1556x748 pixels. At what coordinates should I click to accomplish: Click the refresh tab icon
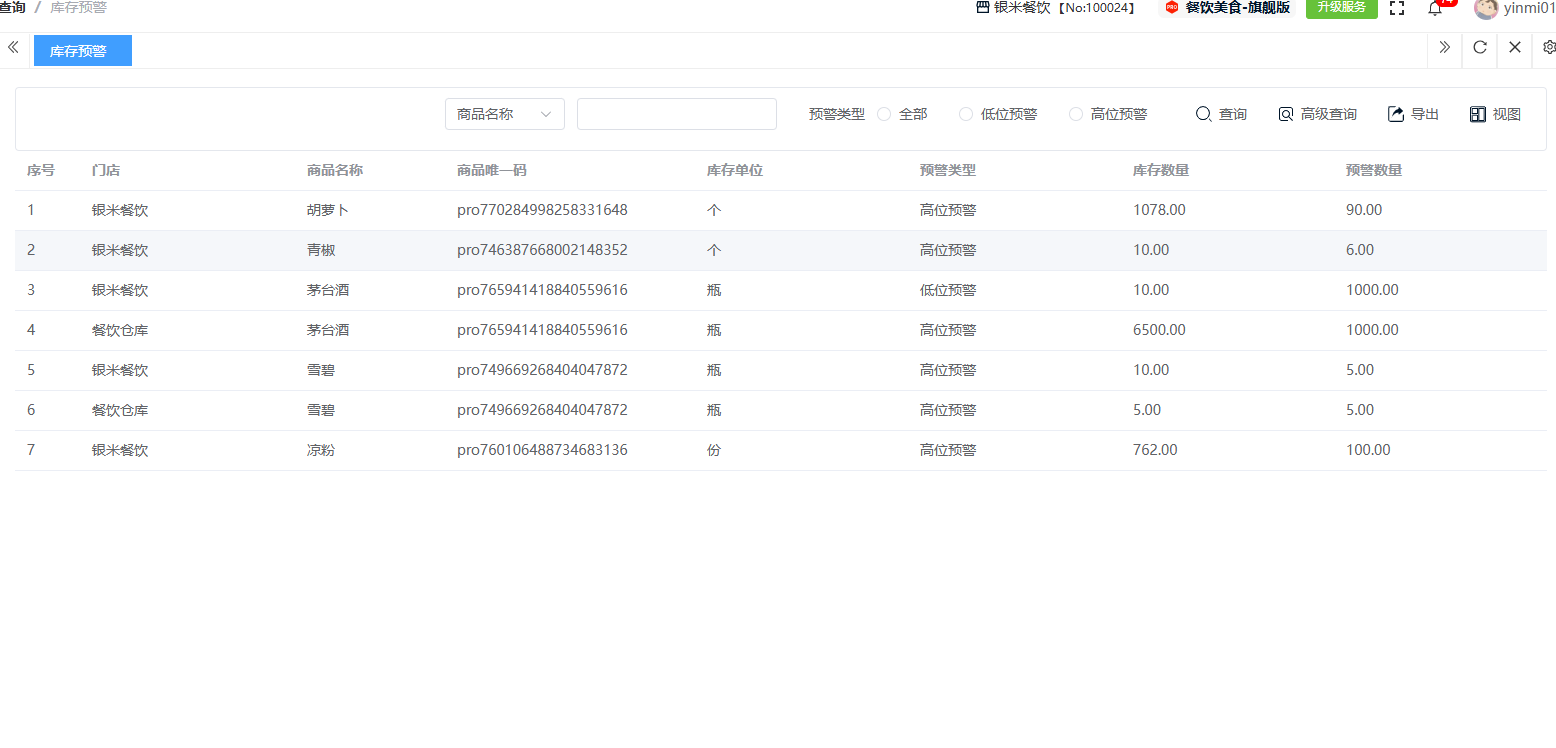click(x=1480, y=47)
